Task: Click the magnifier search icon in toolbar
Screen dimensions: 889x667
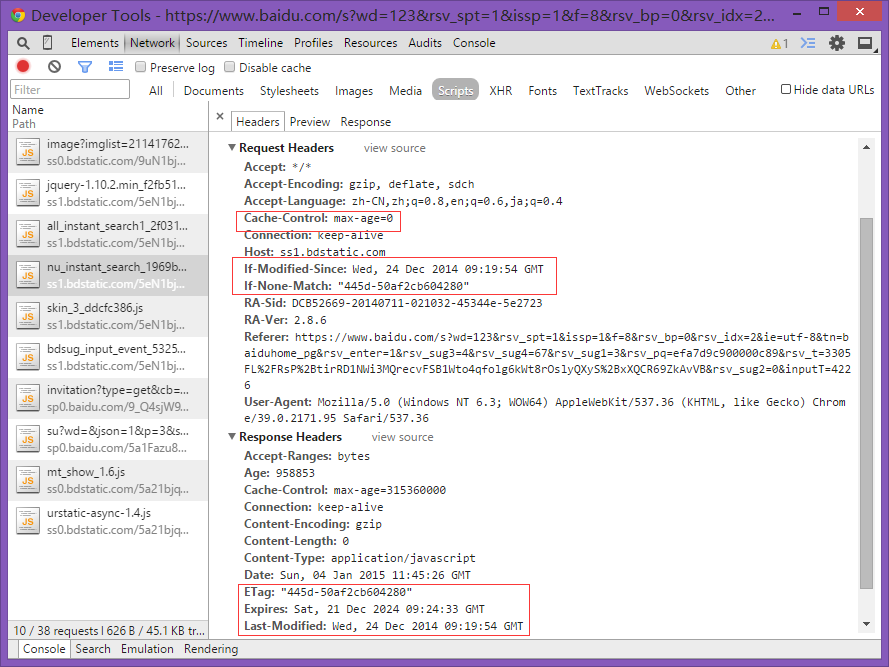Action: coord(23,43)
